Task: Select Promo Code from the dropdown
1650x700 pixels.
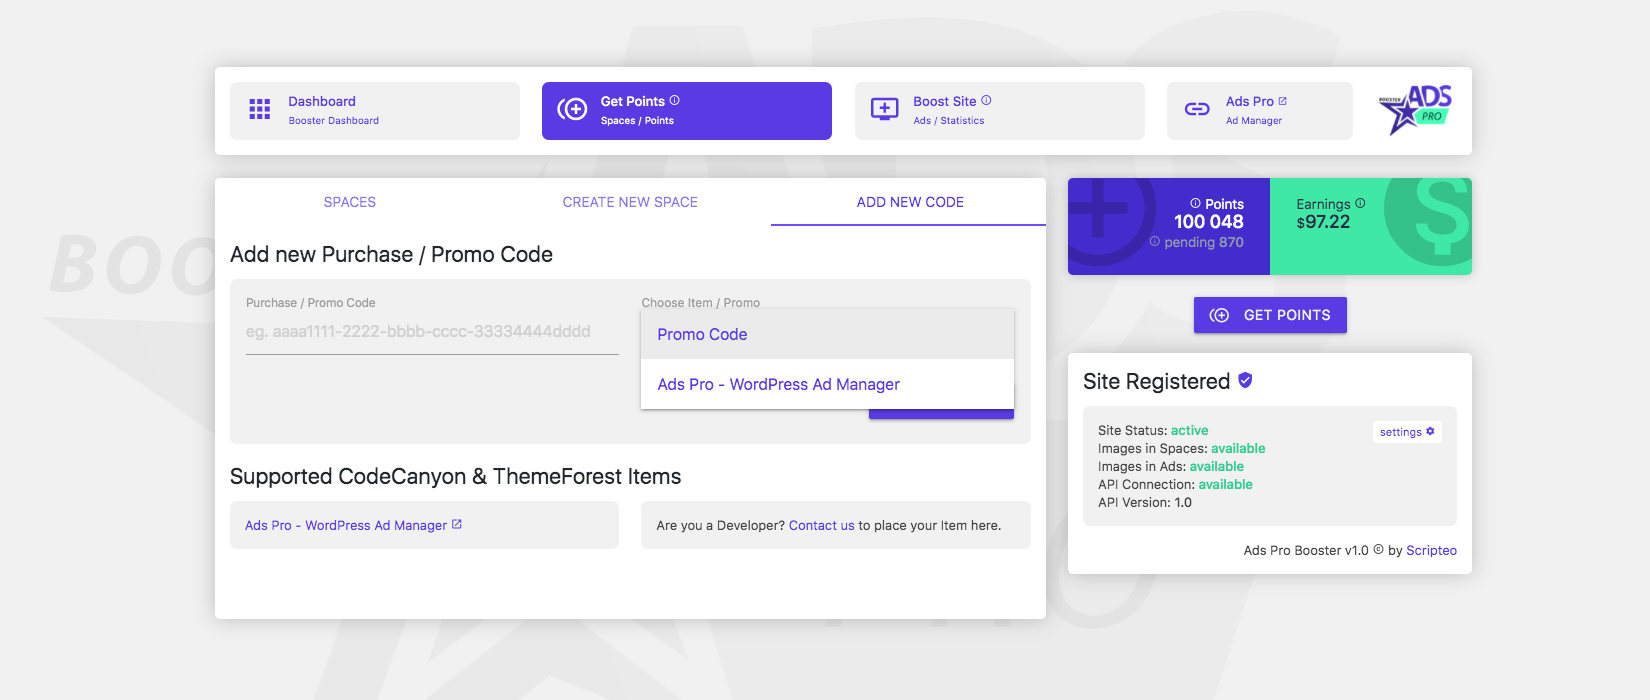Action: [701, 334]
